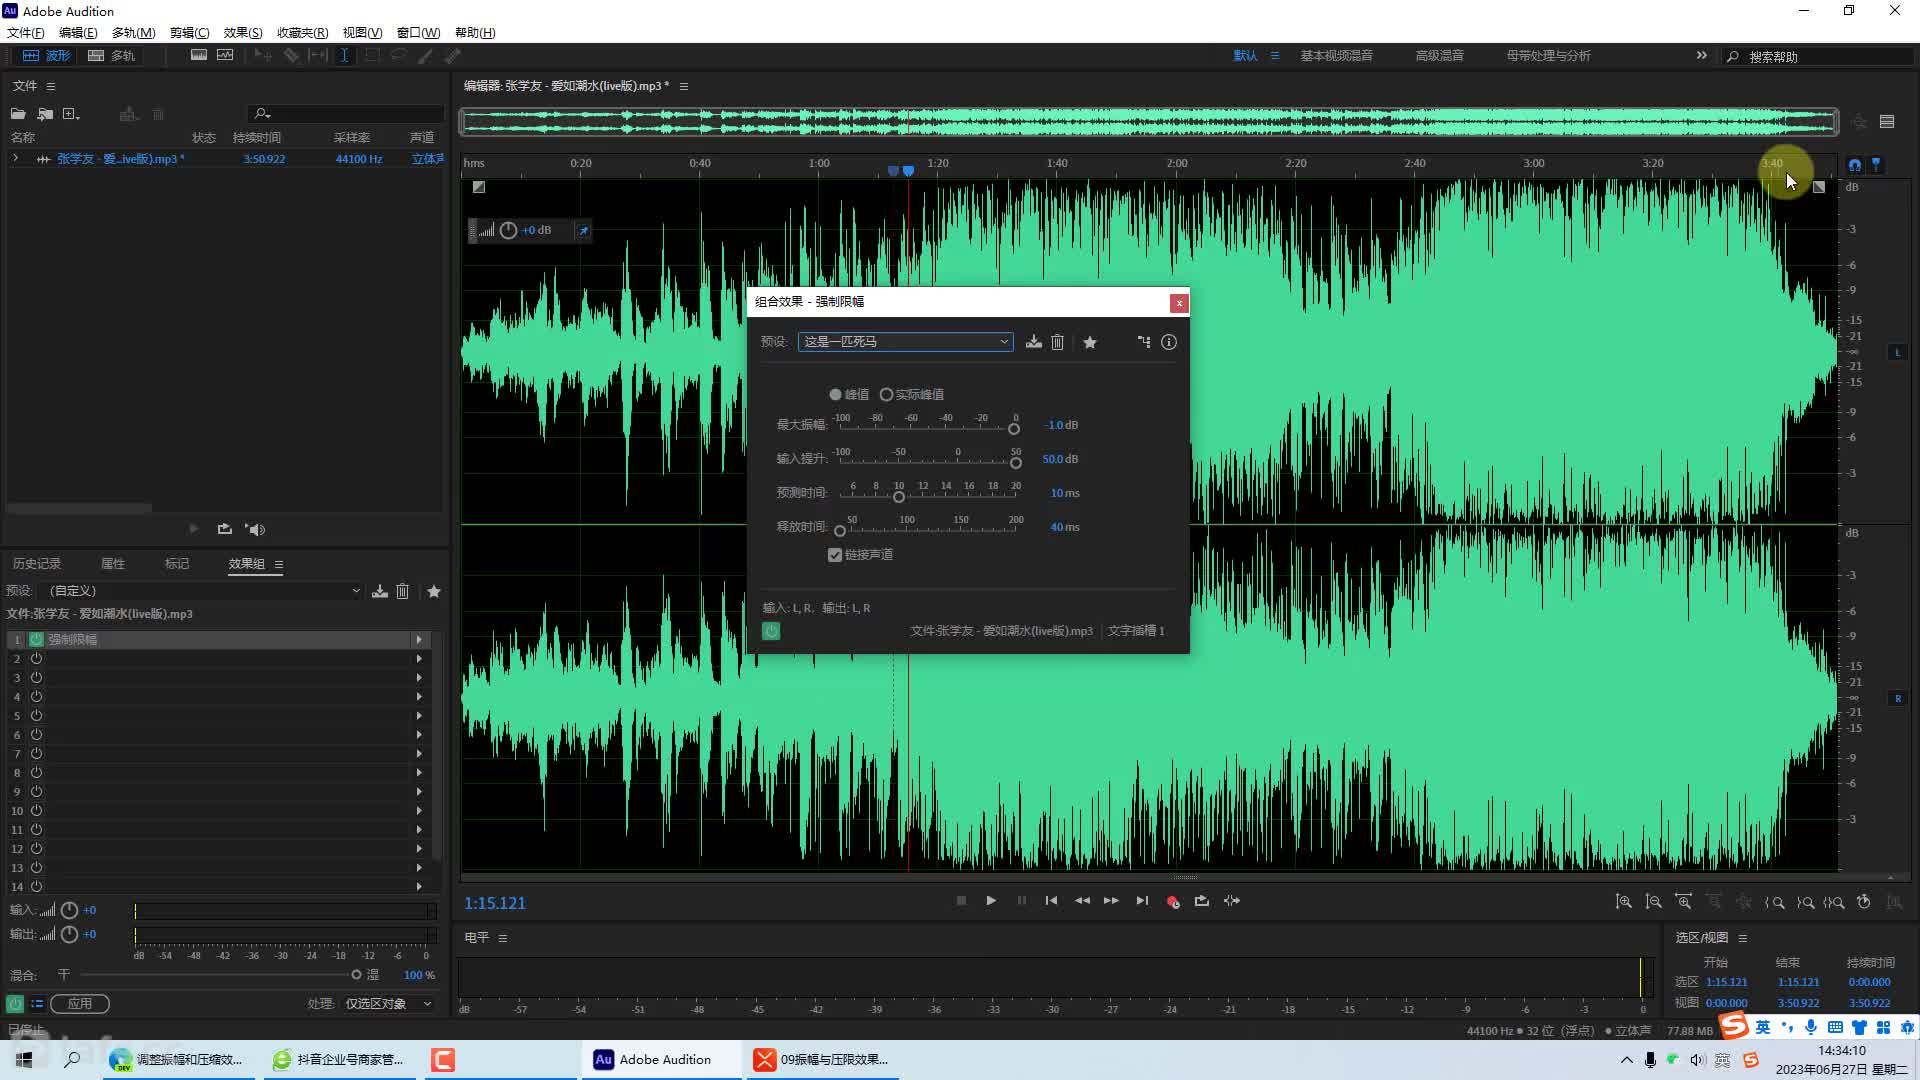The height and width of the screenshot is (1080, 1920).
Task: Open info icon in Hard Limiter dialog
Action: [1169, 342]
